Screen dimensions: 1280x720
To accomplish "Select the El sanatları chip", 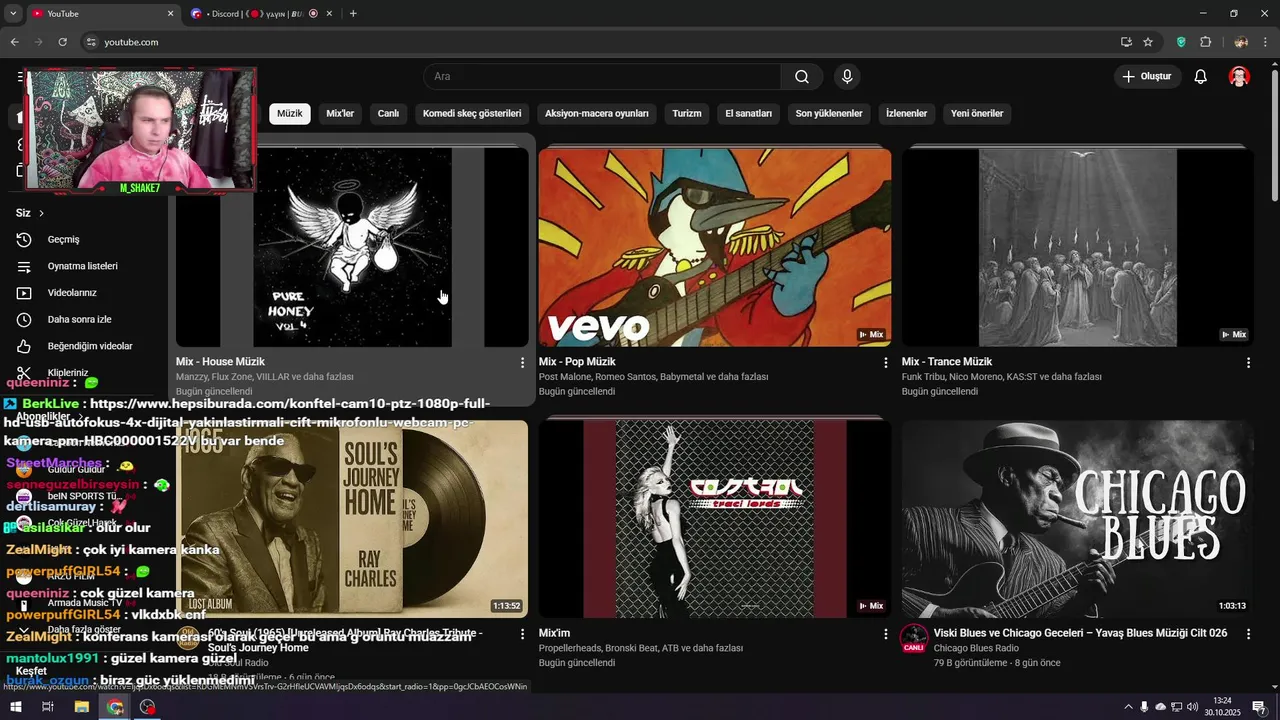I will click(x=748, y=114).
